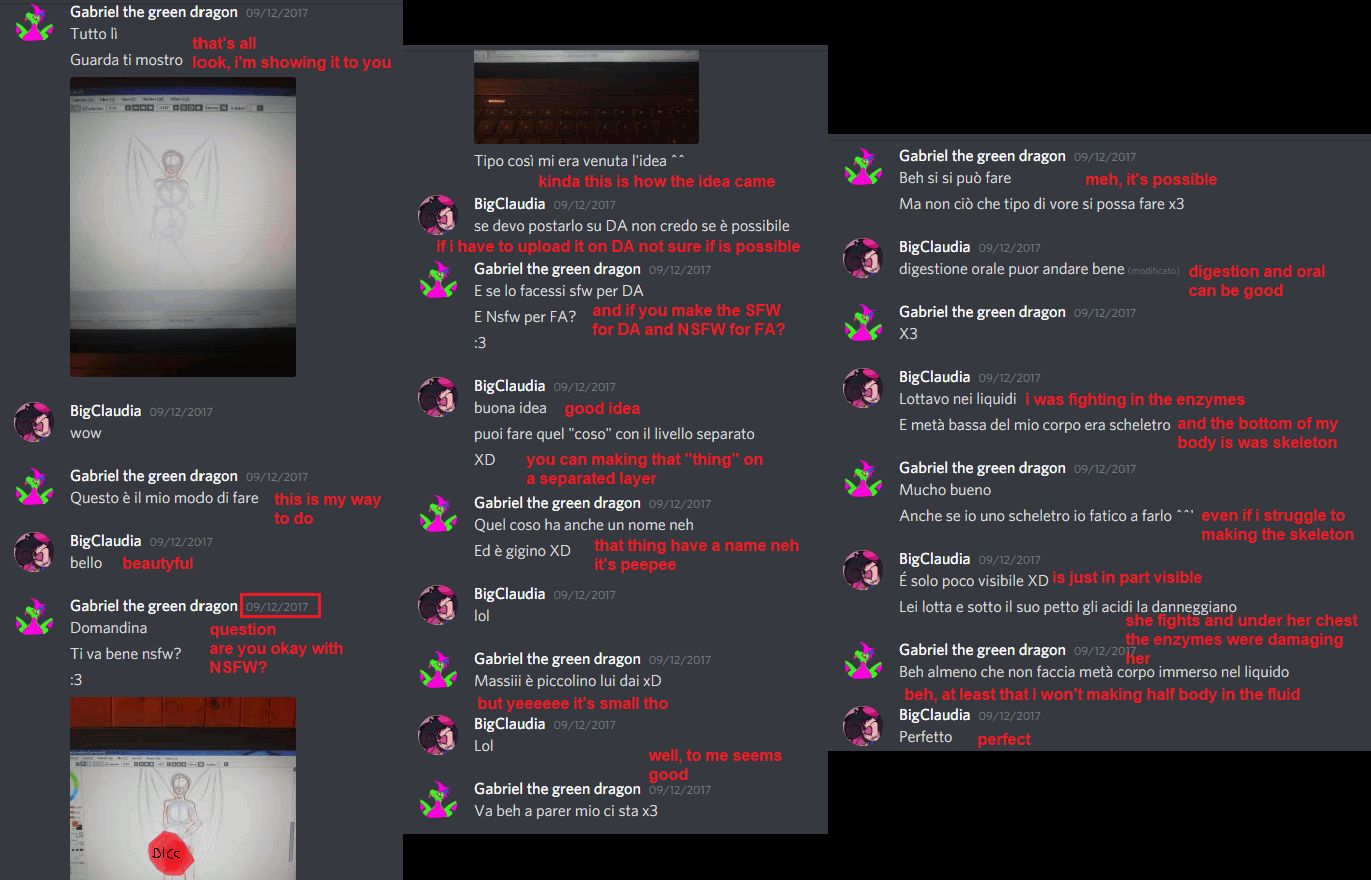Click BigClaudia's avatar beside the "lol" message

(x=438, y=604)
